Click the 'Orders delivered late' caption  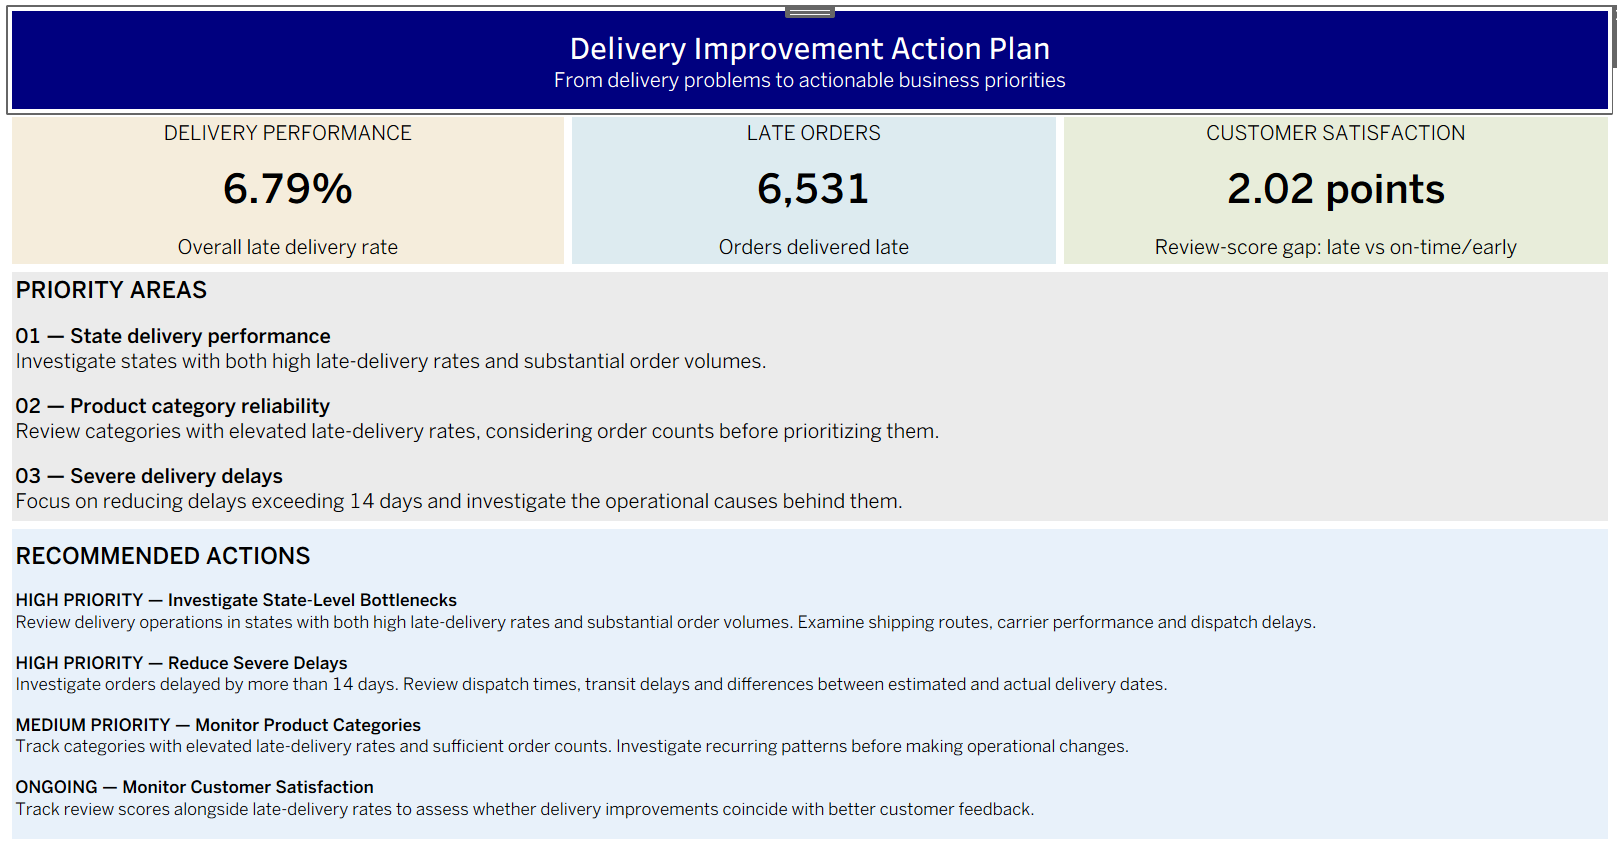point(814,247)
